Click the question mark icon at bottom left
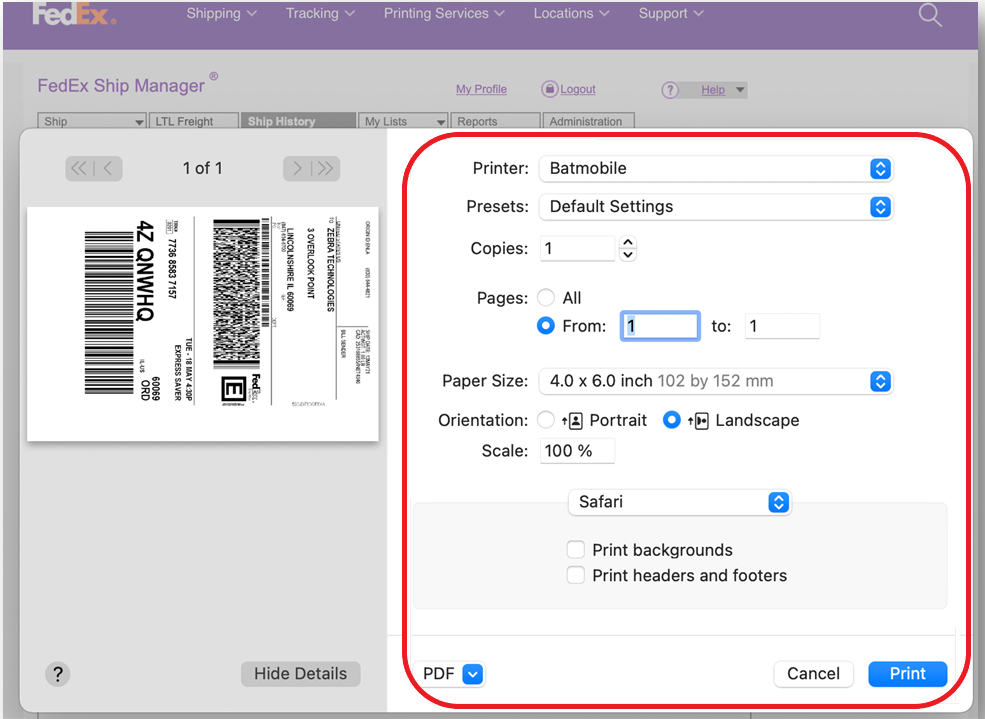Image resolution: width=985 pixels, height=719 pixels. click(x=57, y=674)
